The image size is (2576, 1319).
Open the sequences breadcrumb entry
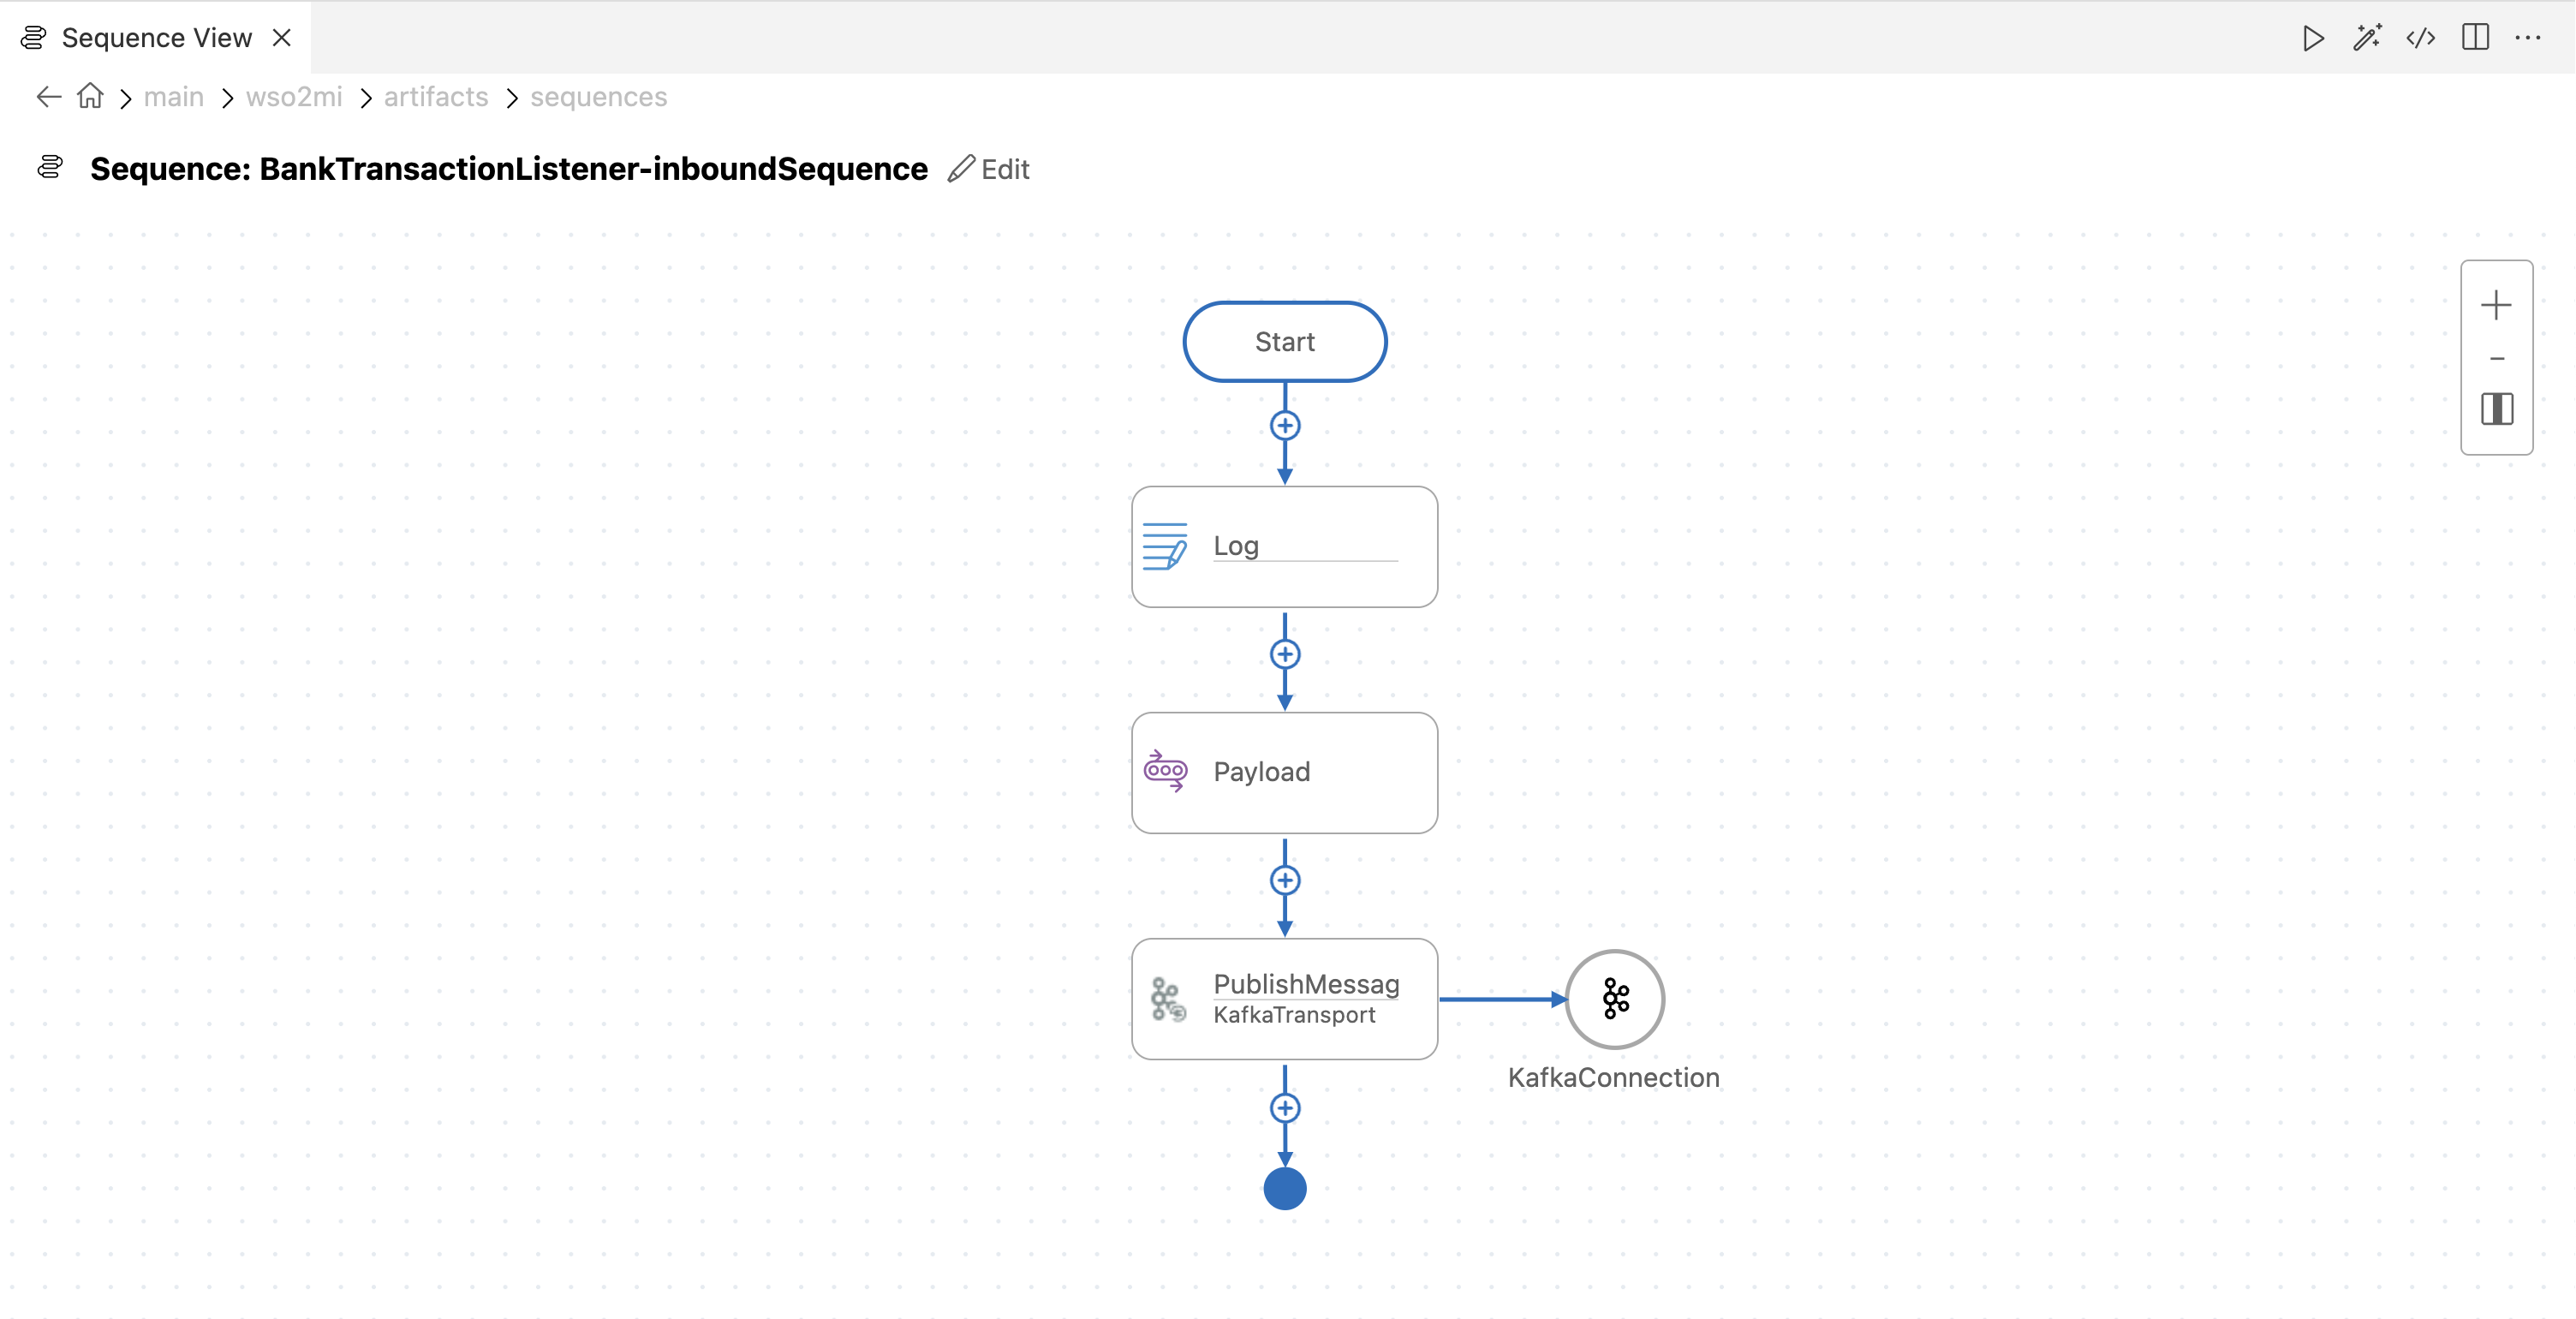coord(598,96)
